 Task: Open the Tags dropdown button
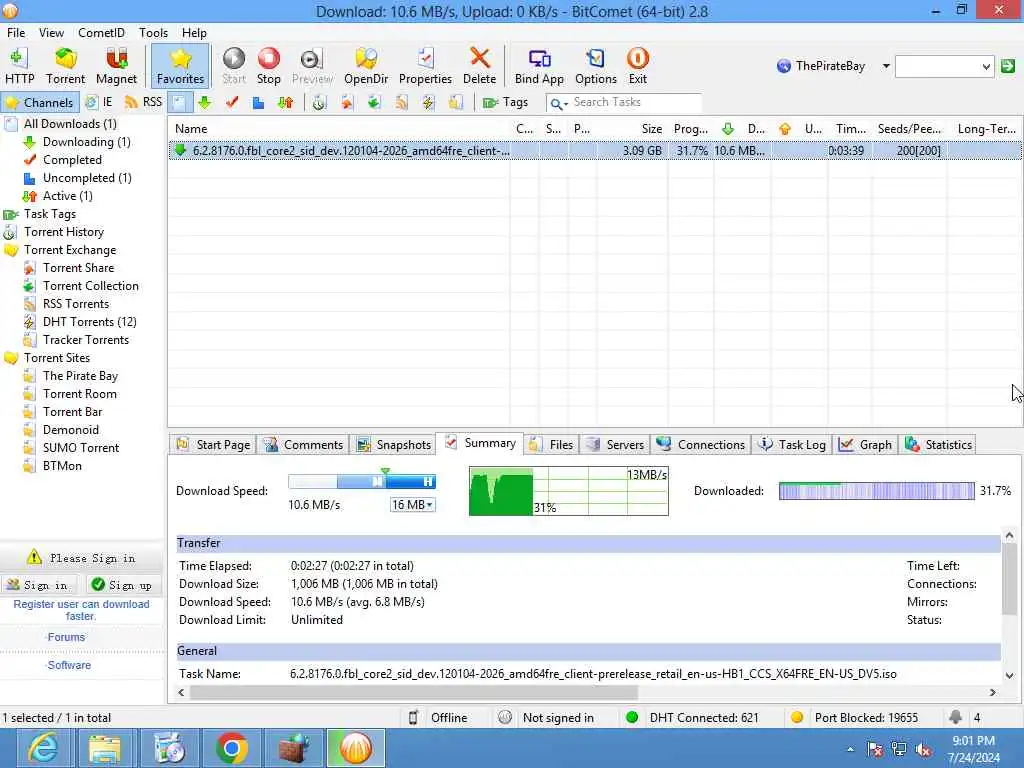[505, 103]
